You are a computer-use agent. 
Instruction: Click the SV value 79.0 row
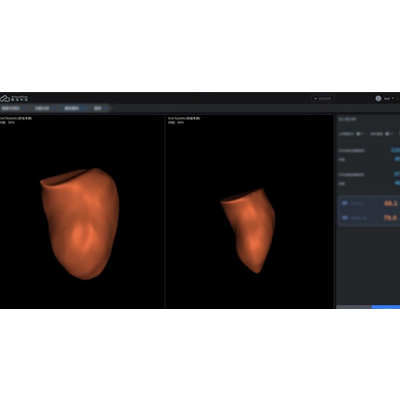369,218
